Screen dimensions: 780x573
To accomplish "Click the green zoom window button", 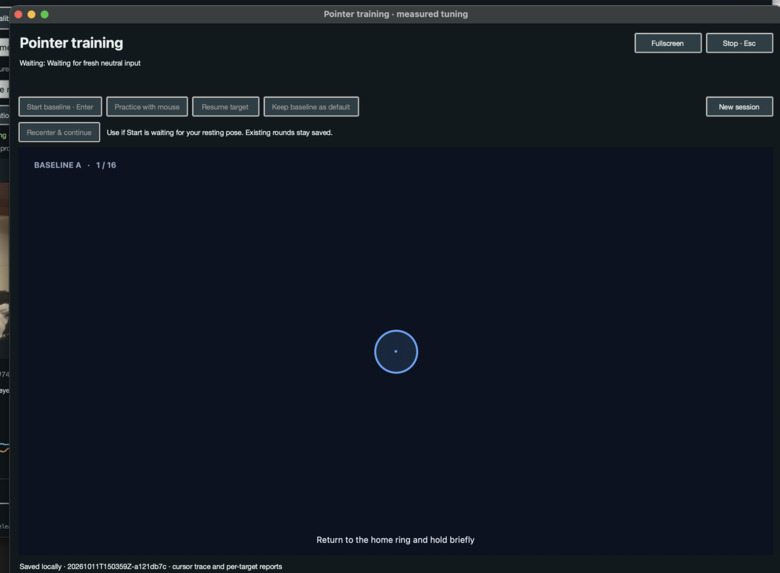I will tap(44, 14).
